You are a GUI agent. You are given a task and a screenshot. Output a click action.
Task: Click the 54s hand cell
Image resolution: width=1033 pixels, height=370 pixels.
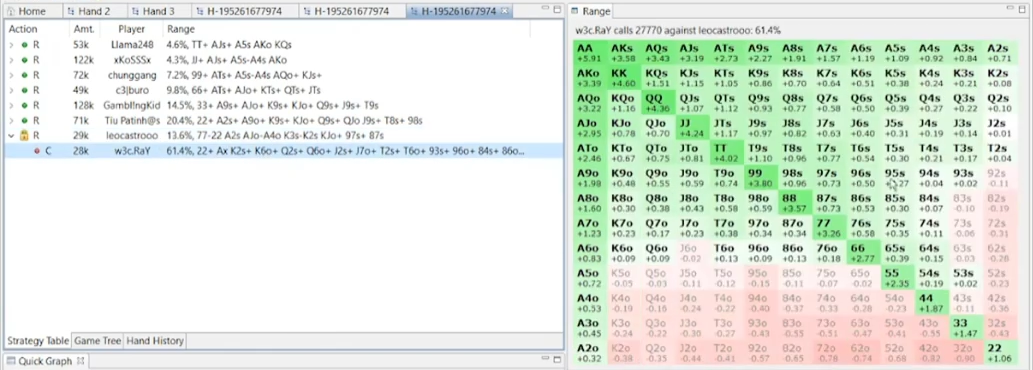pyautogui.click(x=933, y=277)
